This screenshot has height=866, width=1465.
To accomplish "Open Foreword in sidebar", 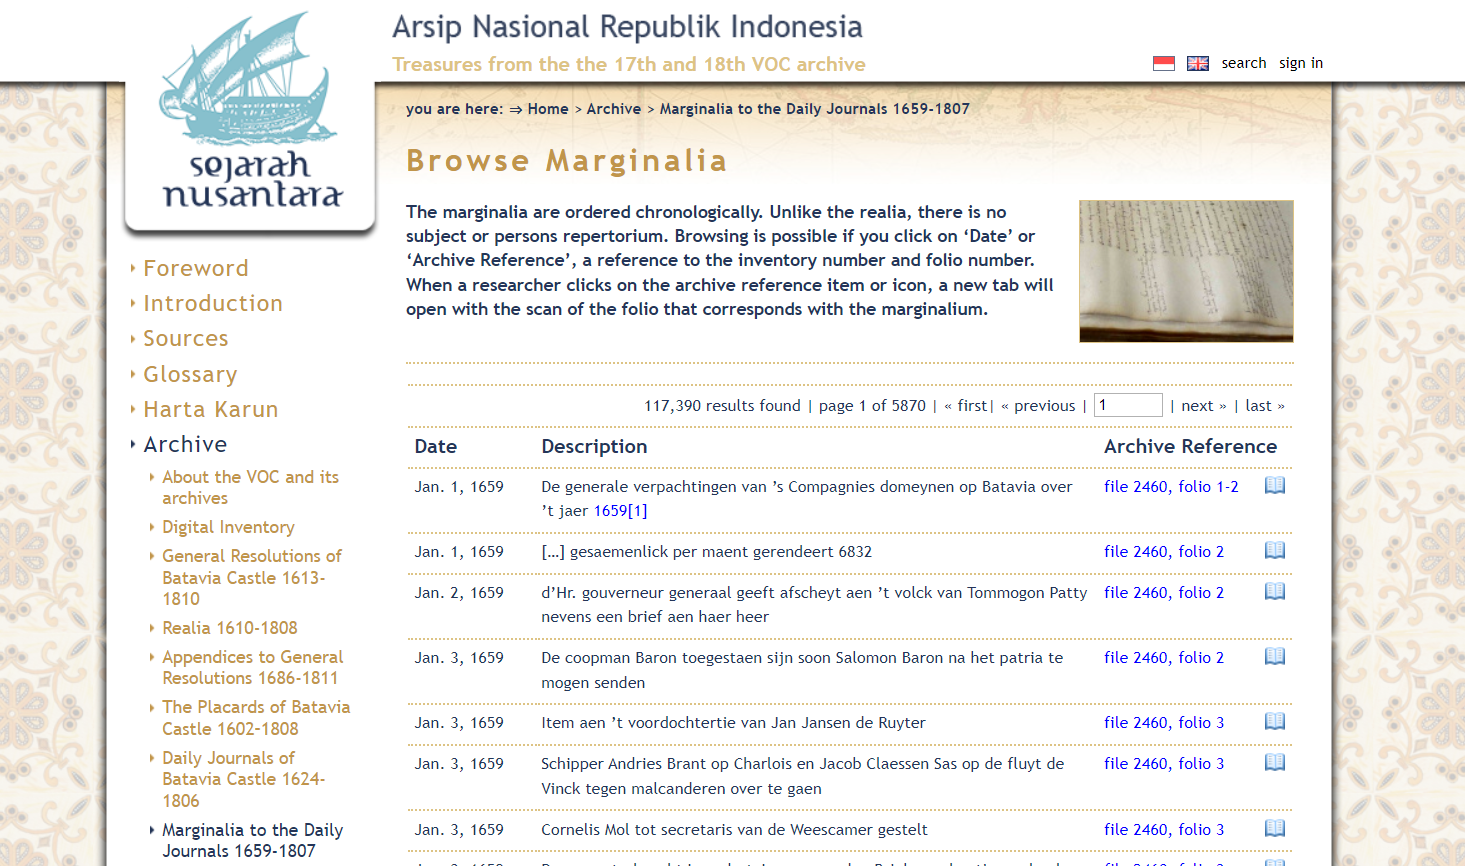I will pos(196,268).
